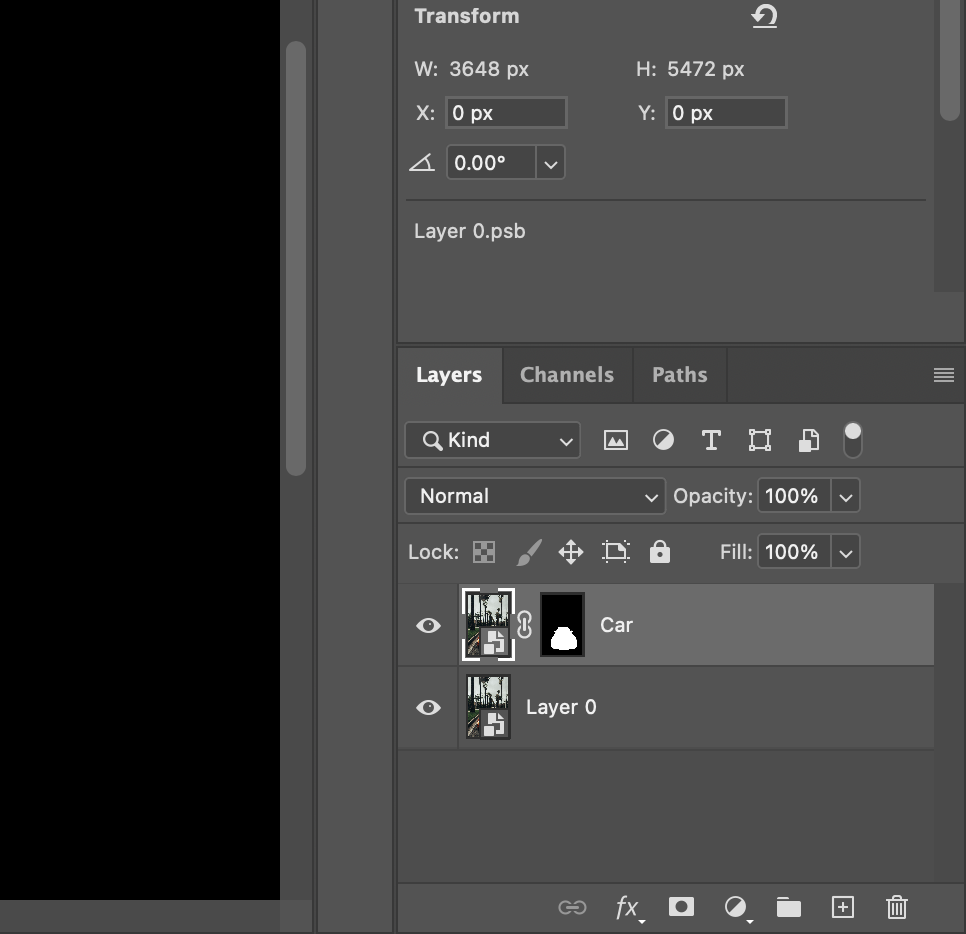966x934 pixels.
Task: Filter layers by pixel layers icon
Action: (615, 441)
